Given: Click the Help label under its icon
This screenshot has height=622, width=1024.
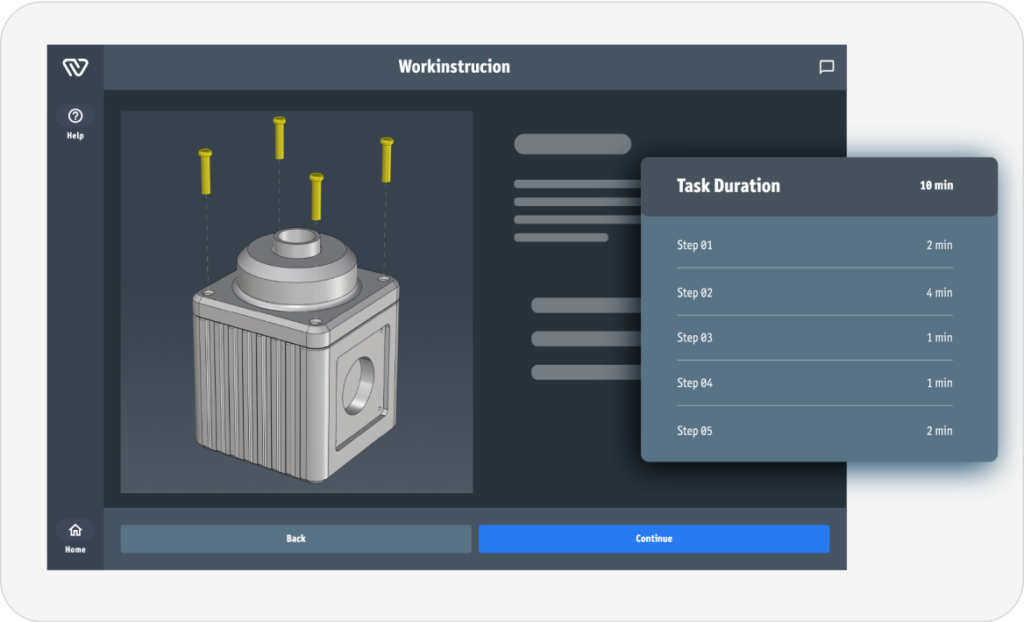Looking at the screenshot, I should [74, 135].
